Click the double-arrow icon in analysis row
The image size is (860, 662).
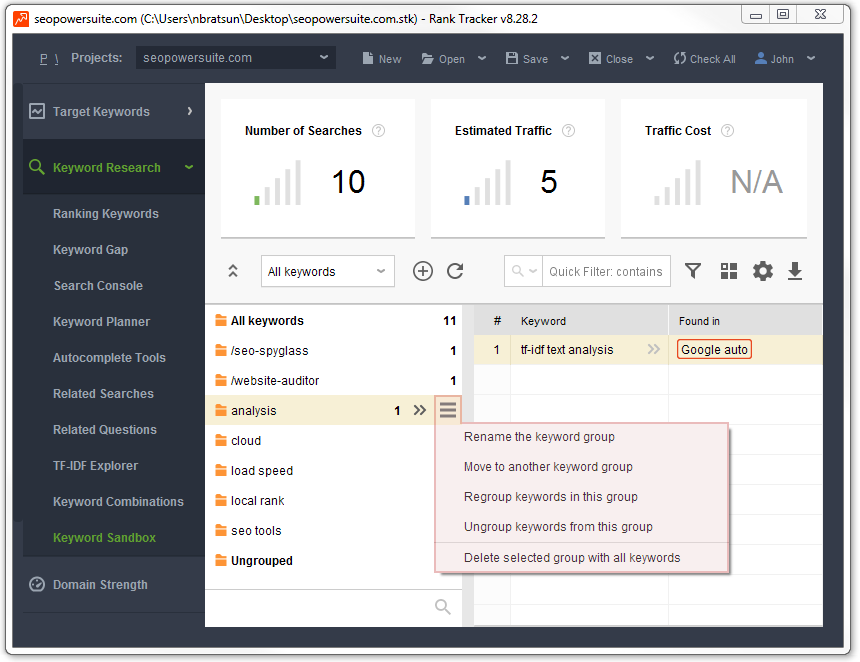point(420,410)
